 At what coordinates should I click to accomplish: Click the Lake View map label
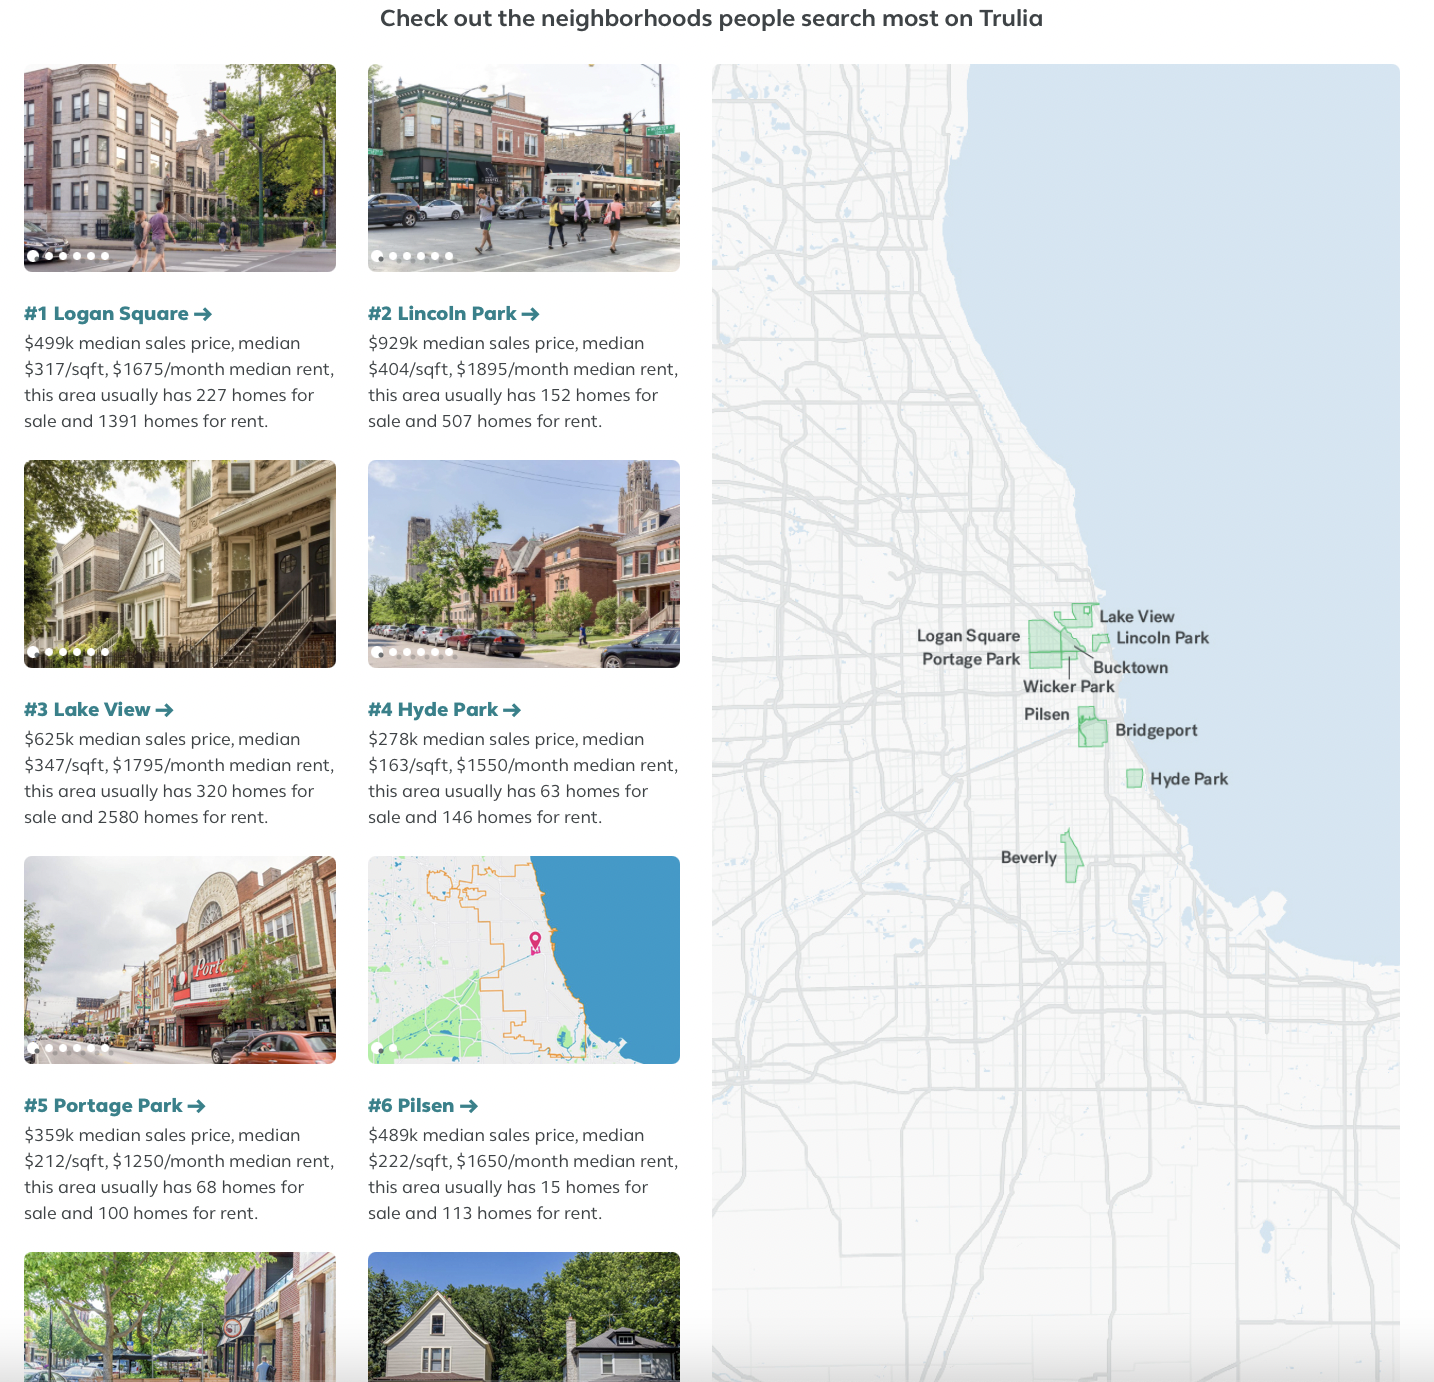[x=1137, y=617]
